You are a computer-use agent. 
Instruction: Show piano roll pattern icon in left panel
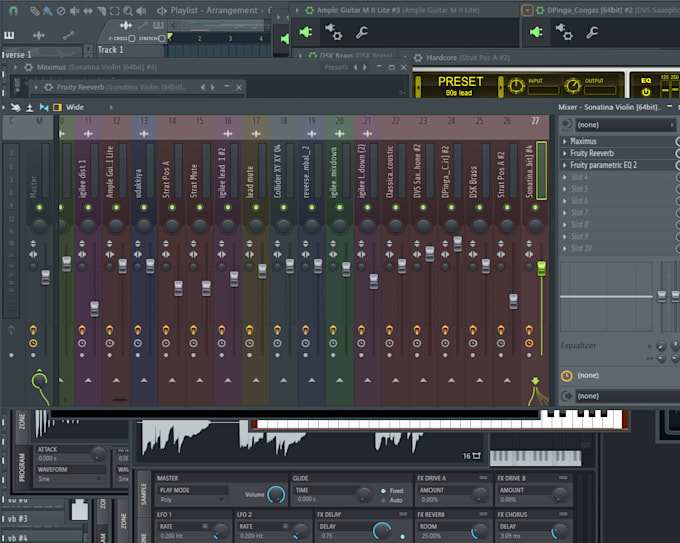[9, 35]
